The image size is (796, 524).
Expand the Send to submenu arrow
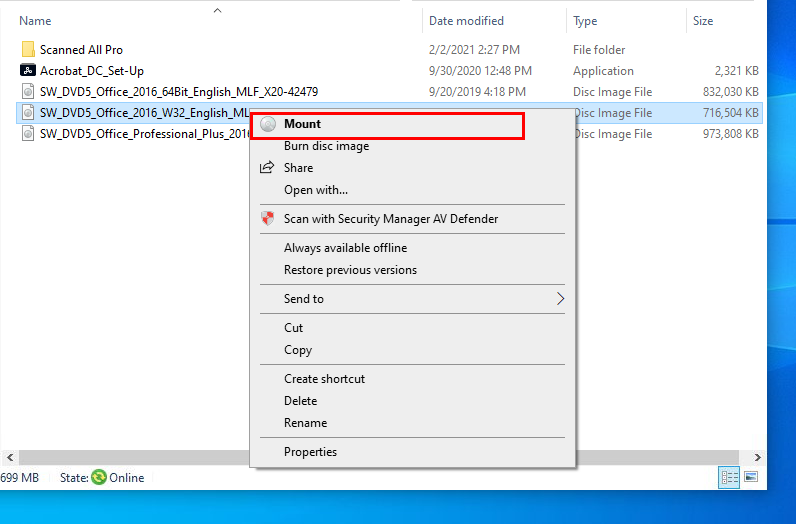(560, 299)
